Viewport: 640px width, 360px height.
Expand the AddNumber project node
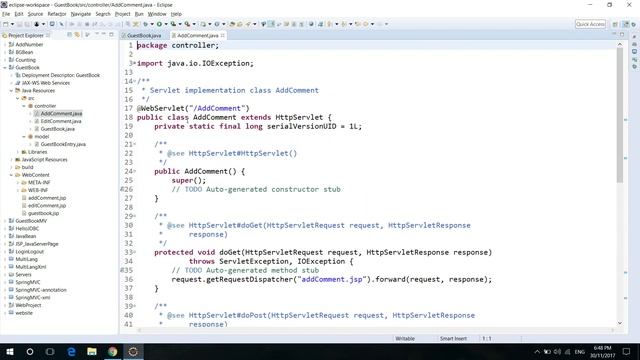[5, 44]
